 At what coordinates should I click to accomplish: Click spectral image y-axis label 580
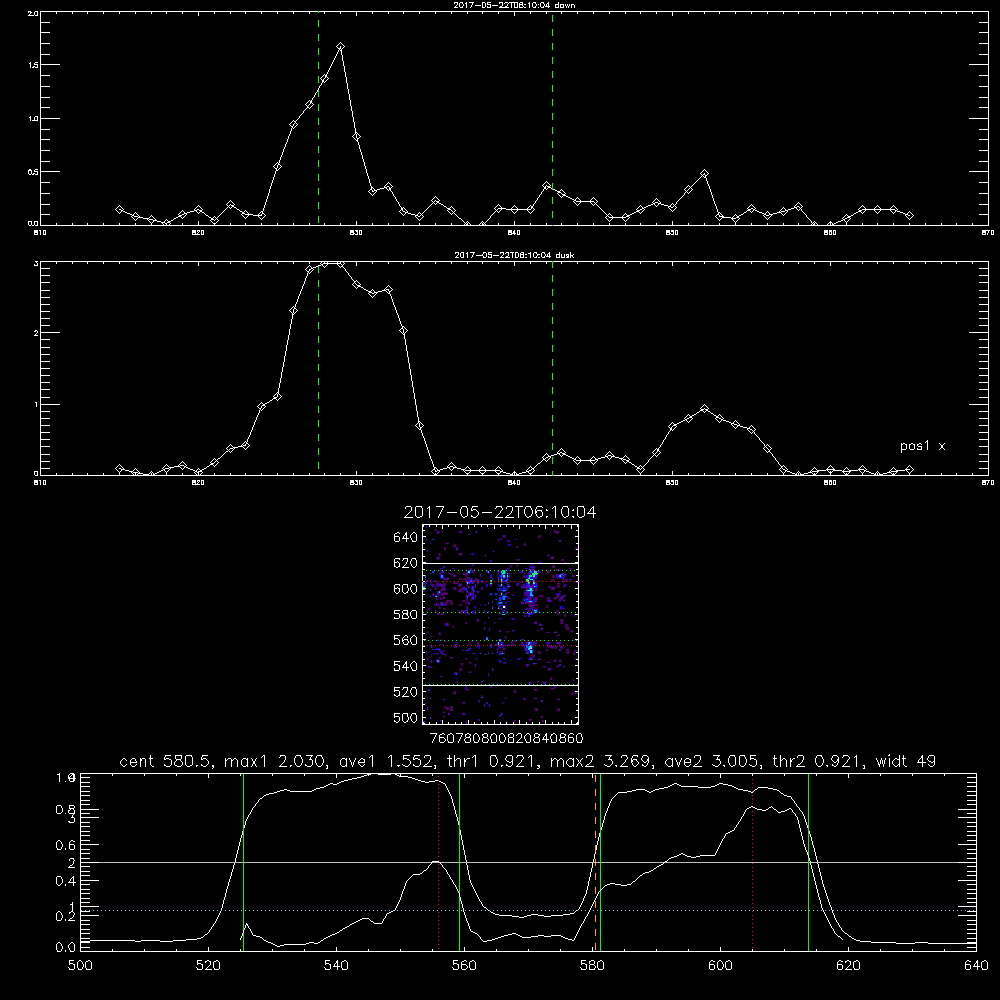click(405, 615)
